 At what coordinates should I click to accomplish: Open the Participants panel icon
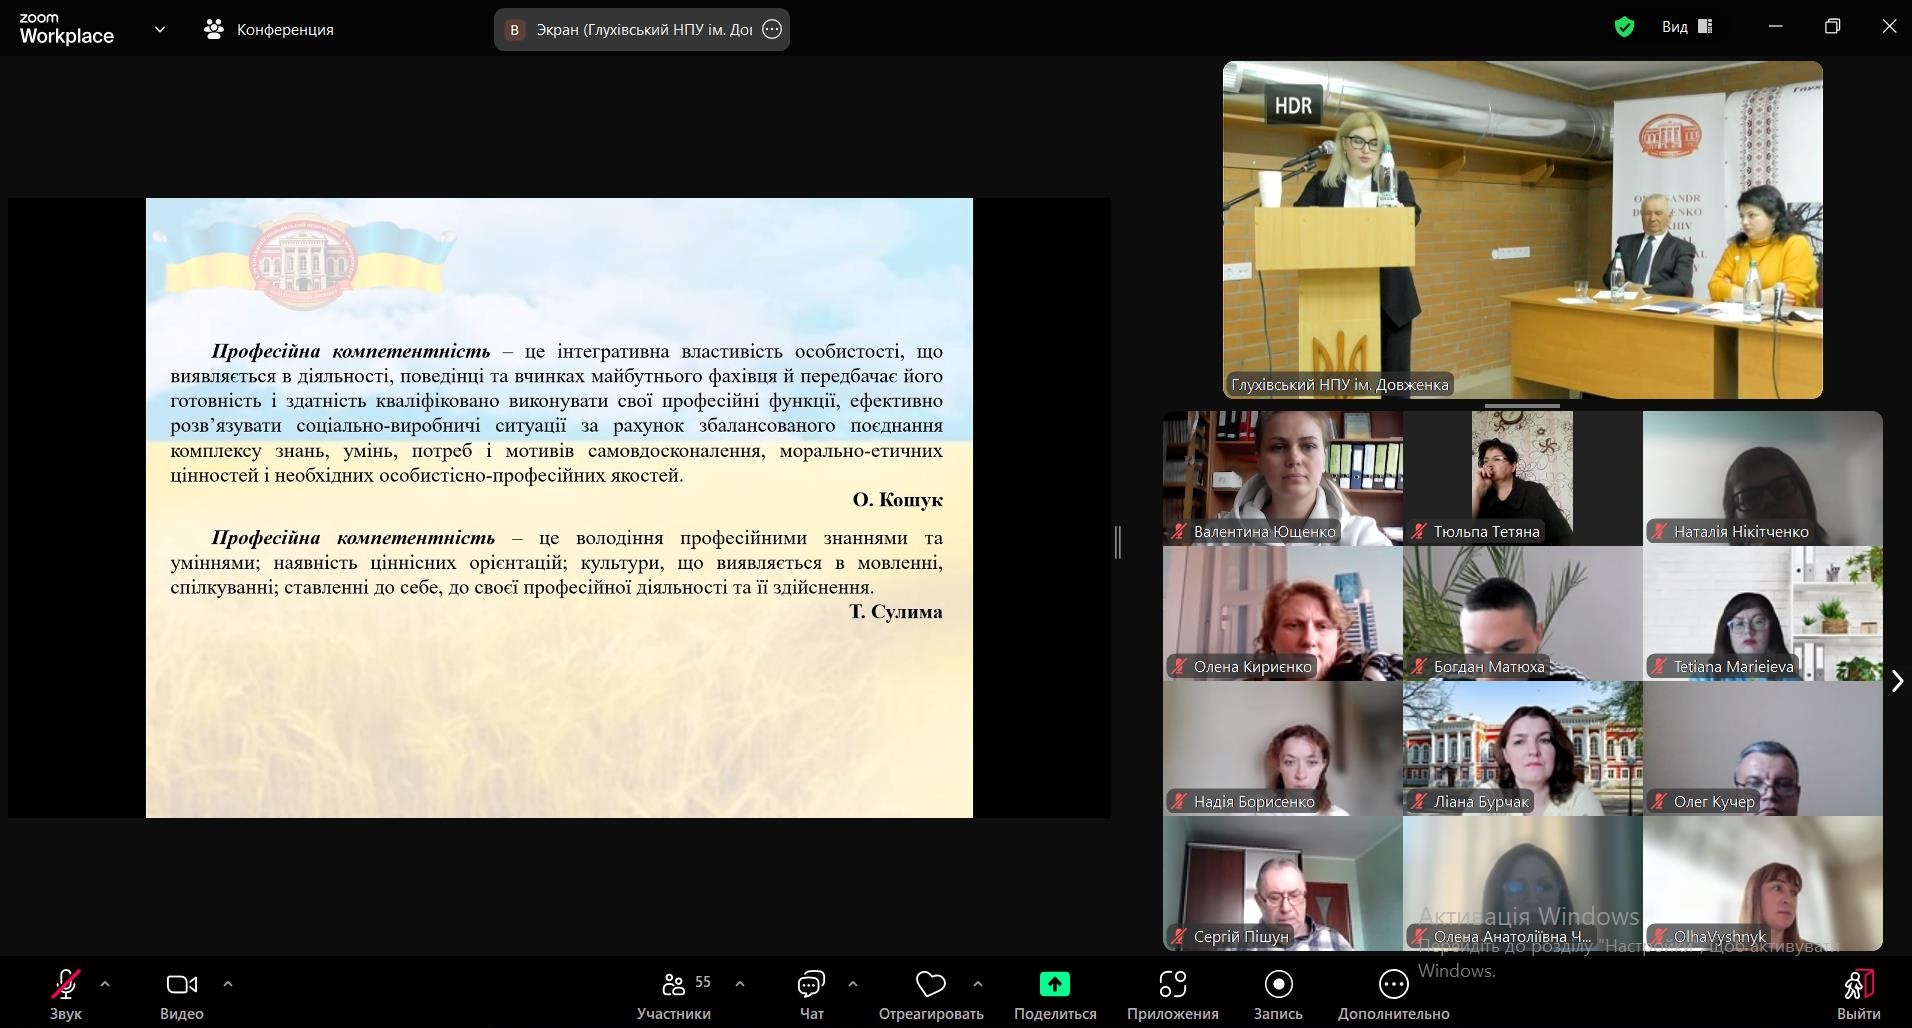tap(674, 985)
